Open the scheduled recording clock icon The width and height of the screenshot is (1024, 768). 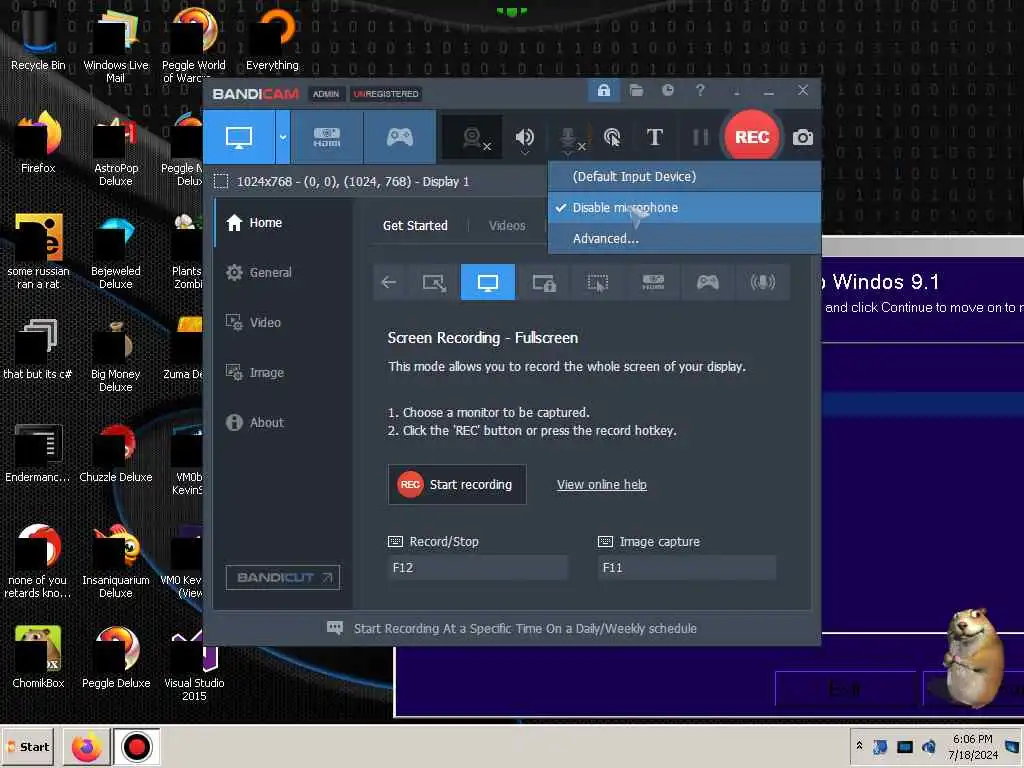[667, 90]
